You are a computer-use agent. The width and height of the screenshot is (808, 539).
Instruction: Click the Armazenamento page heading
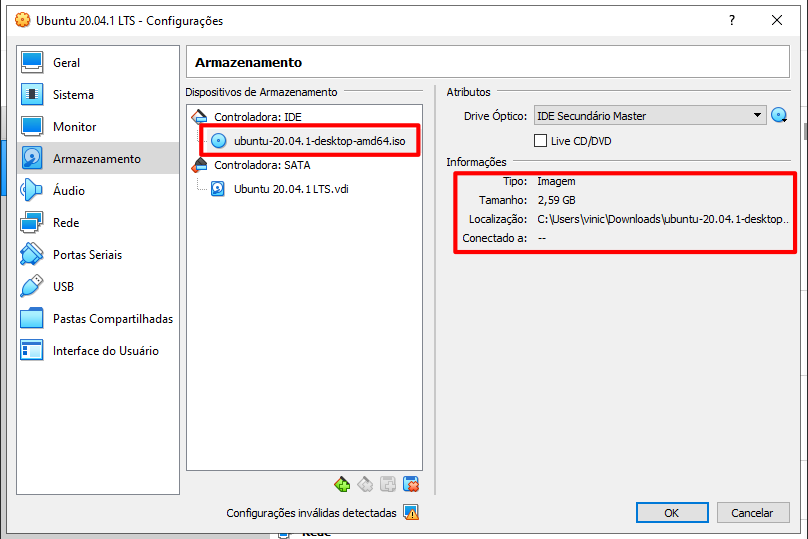[x=248, y=62]
